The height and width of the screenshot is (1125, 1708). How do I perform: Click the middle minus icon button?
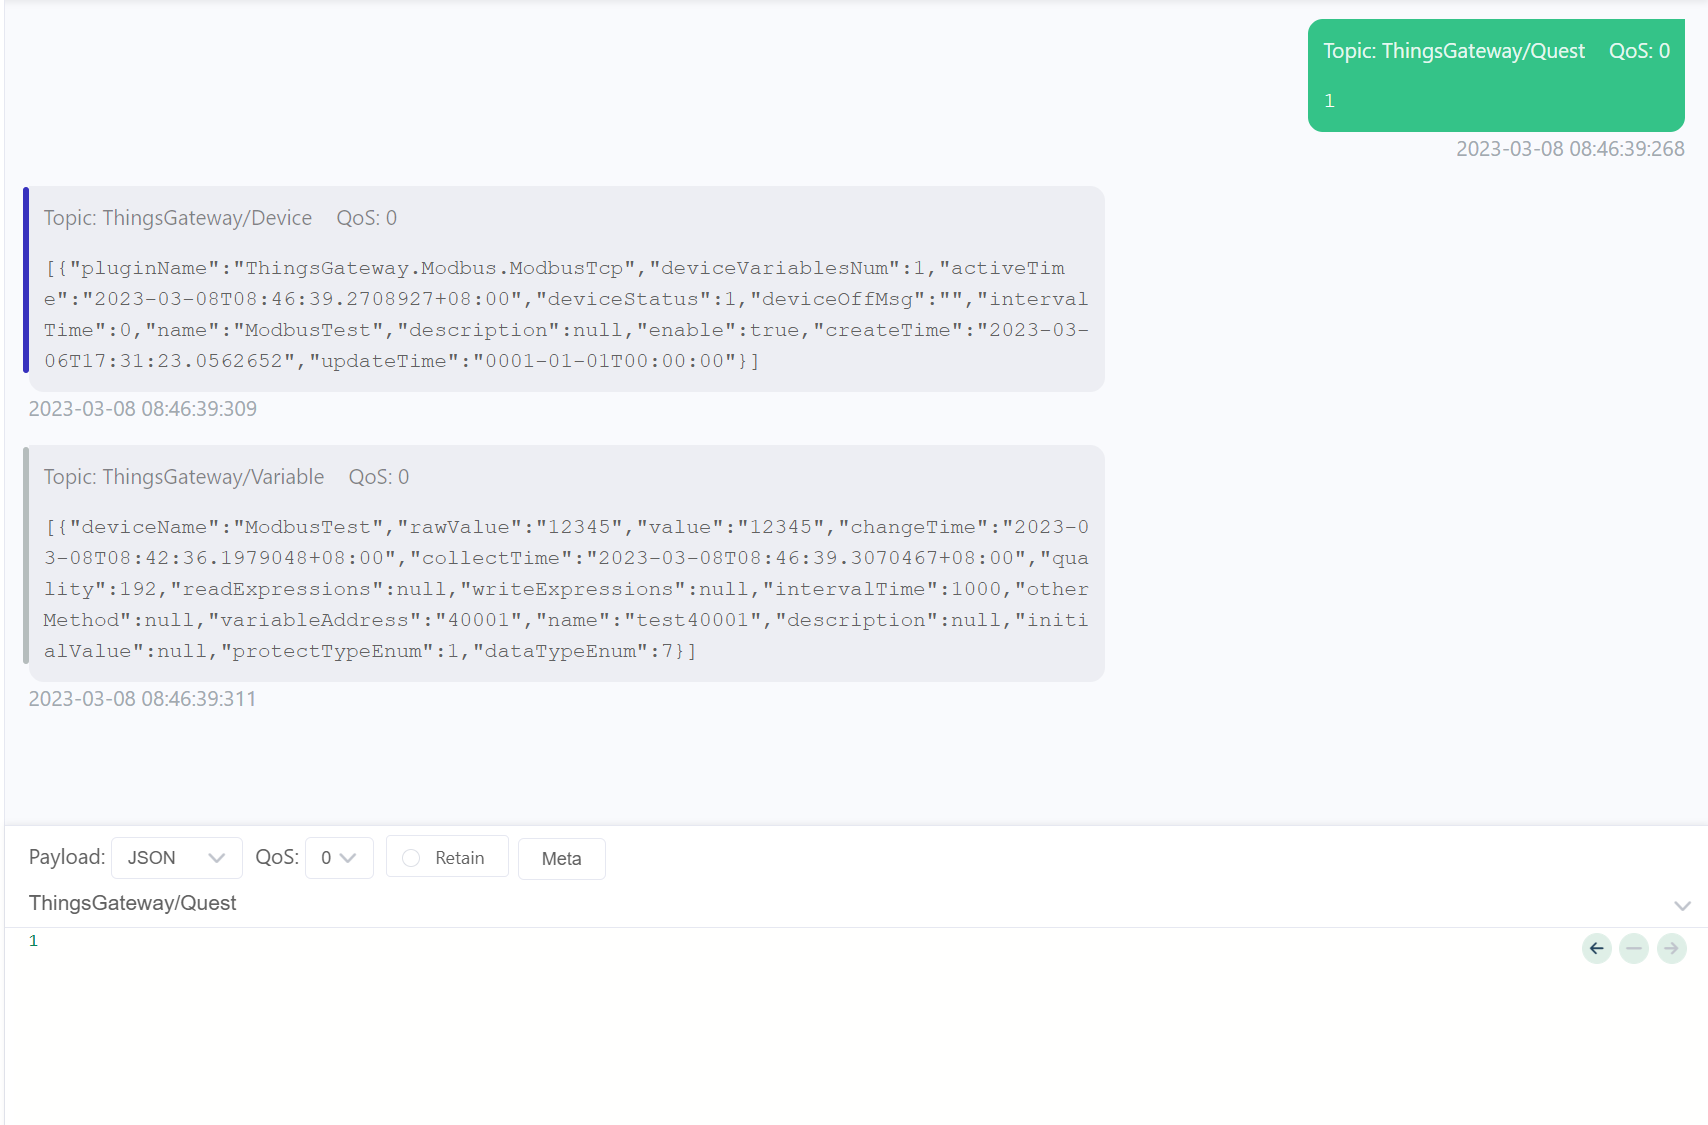tap(1634, 948)
